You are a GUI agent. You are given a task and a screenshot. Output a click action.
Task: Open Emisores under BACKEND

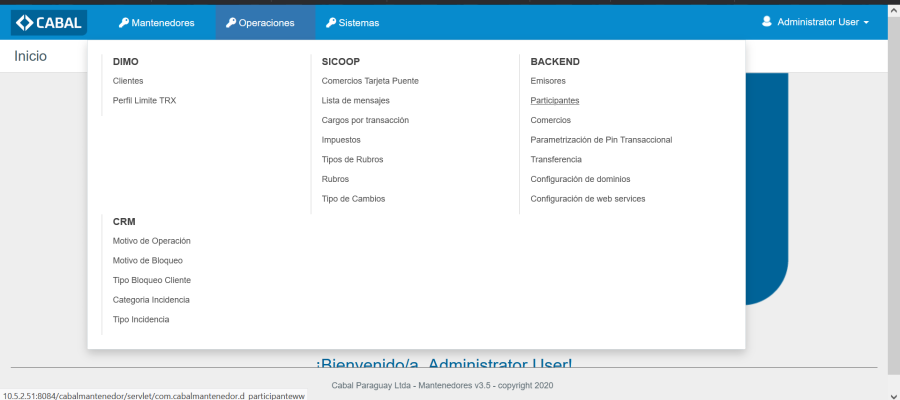click(x=548, y=81)
